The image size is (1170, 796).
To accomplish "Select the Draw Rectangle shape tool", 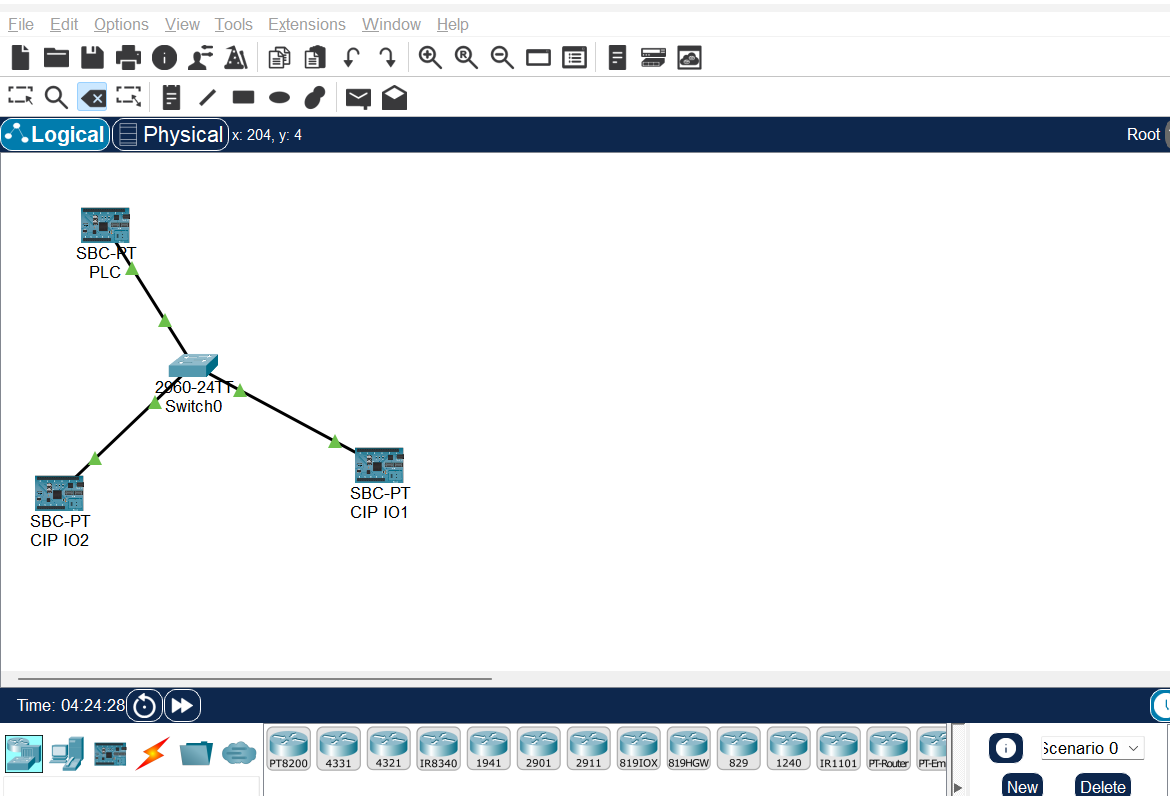I will (242, 97).
